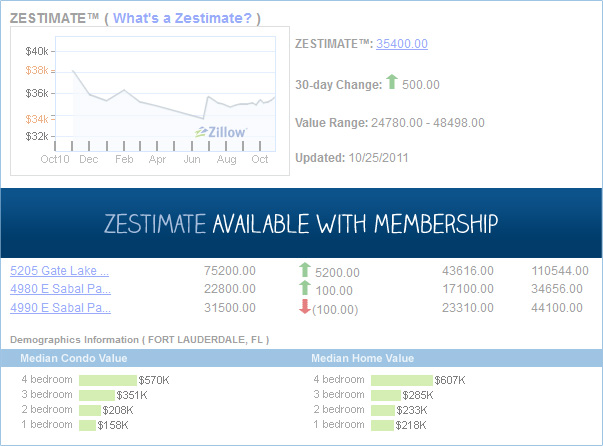603x446 pixels.
Task: Click the value 43616.00 in the table
Action: pyautogui.click(x=468, y=271)
